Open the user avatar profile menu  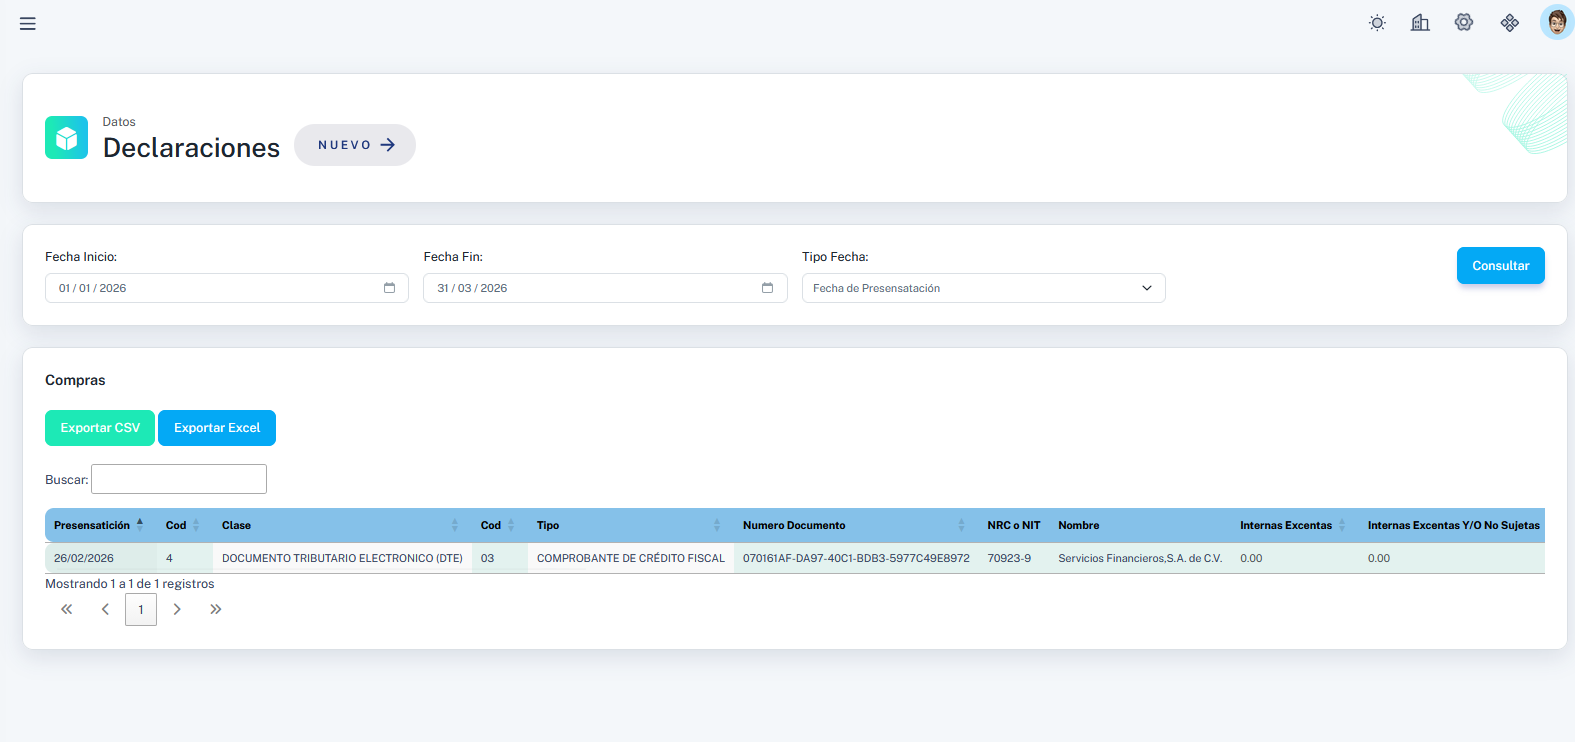coord(1556,22)
